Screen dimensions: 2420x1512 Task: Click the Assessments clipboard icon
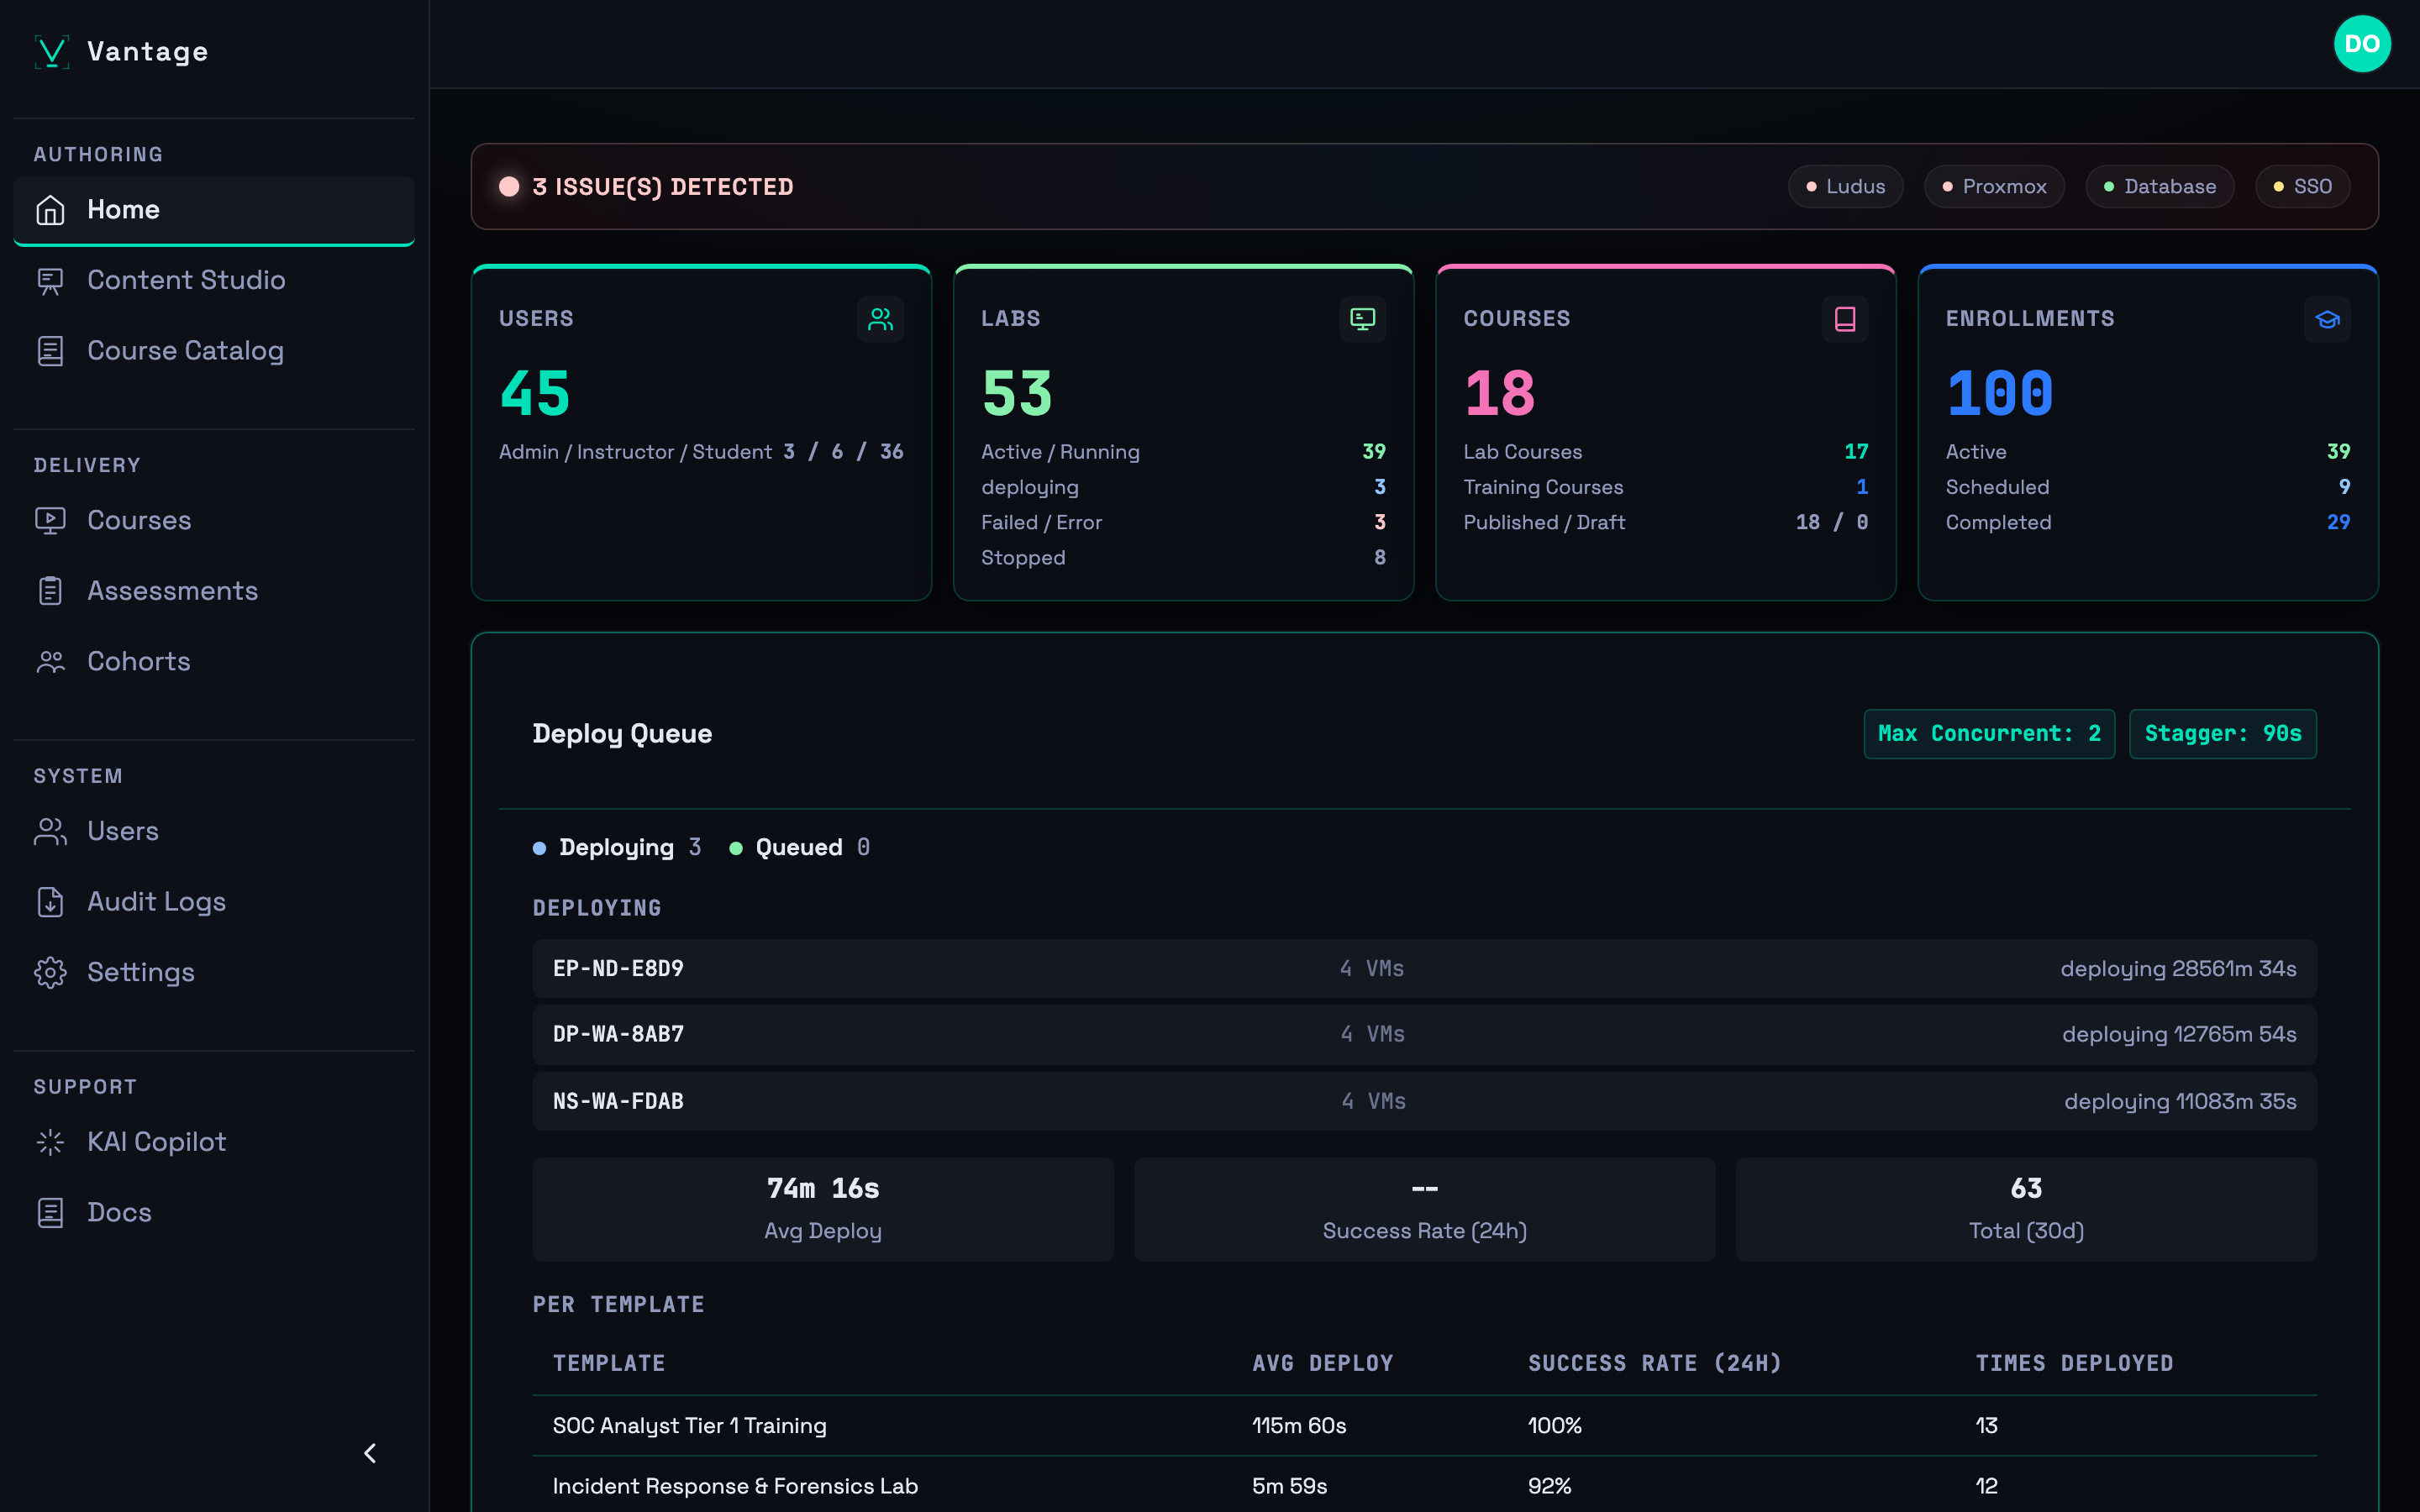50,591
